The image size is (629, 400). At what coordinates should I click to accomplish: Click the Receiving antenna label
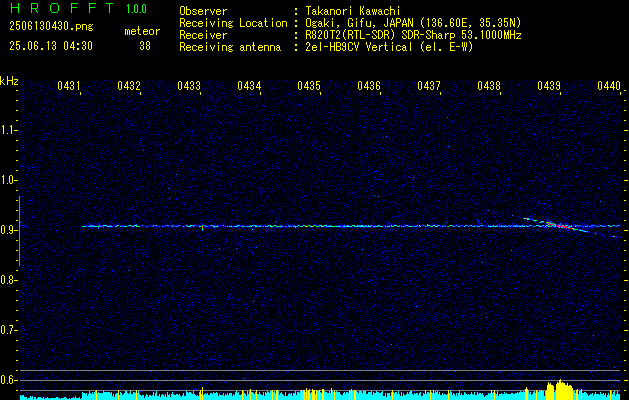click(230, 47)
